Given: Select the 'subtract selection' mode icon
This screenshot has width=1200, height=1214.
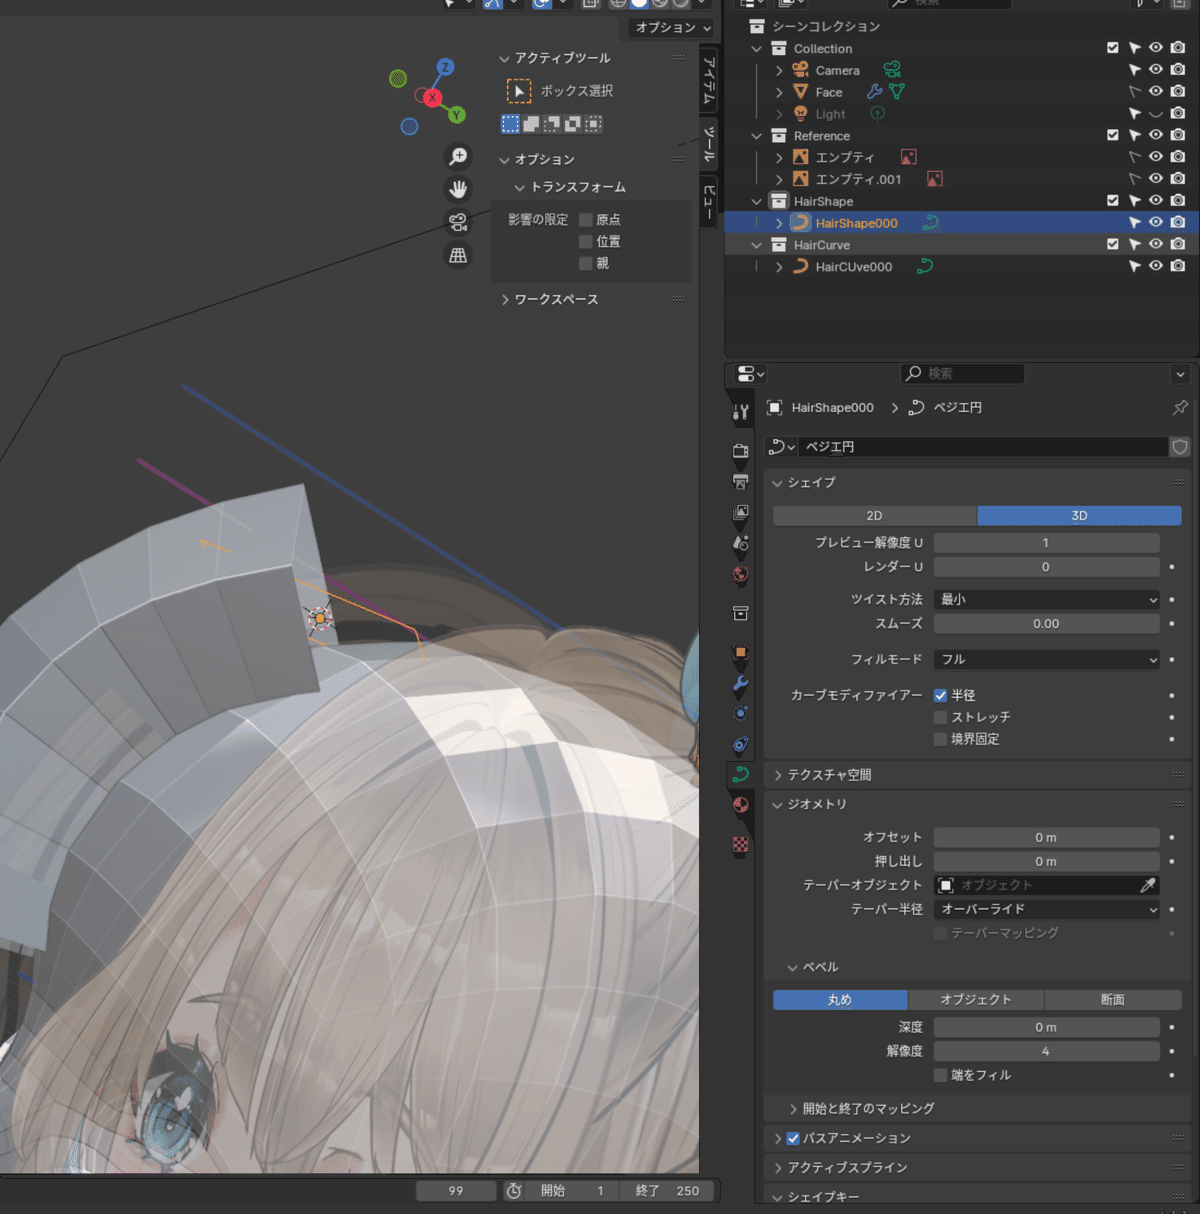Looking at the screenshot, I should [552, 124].
